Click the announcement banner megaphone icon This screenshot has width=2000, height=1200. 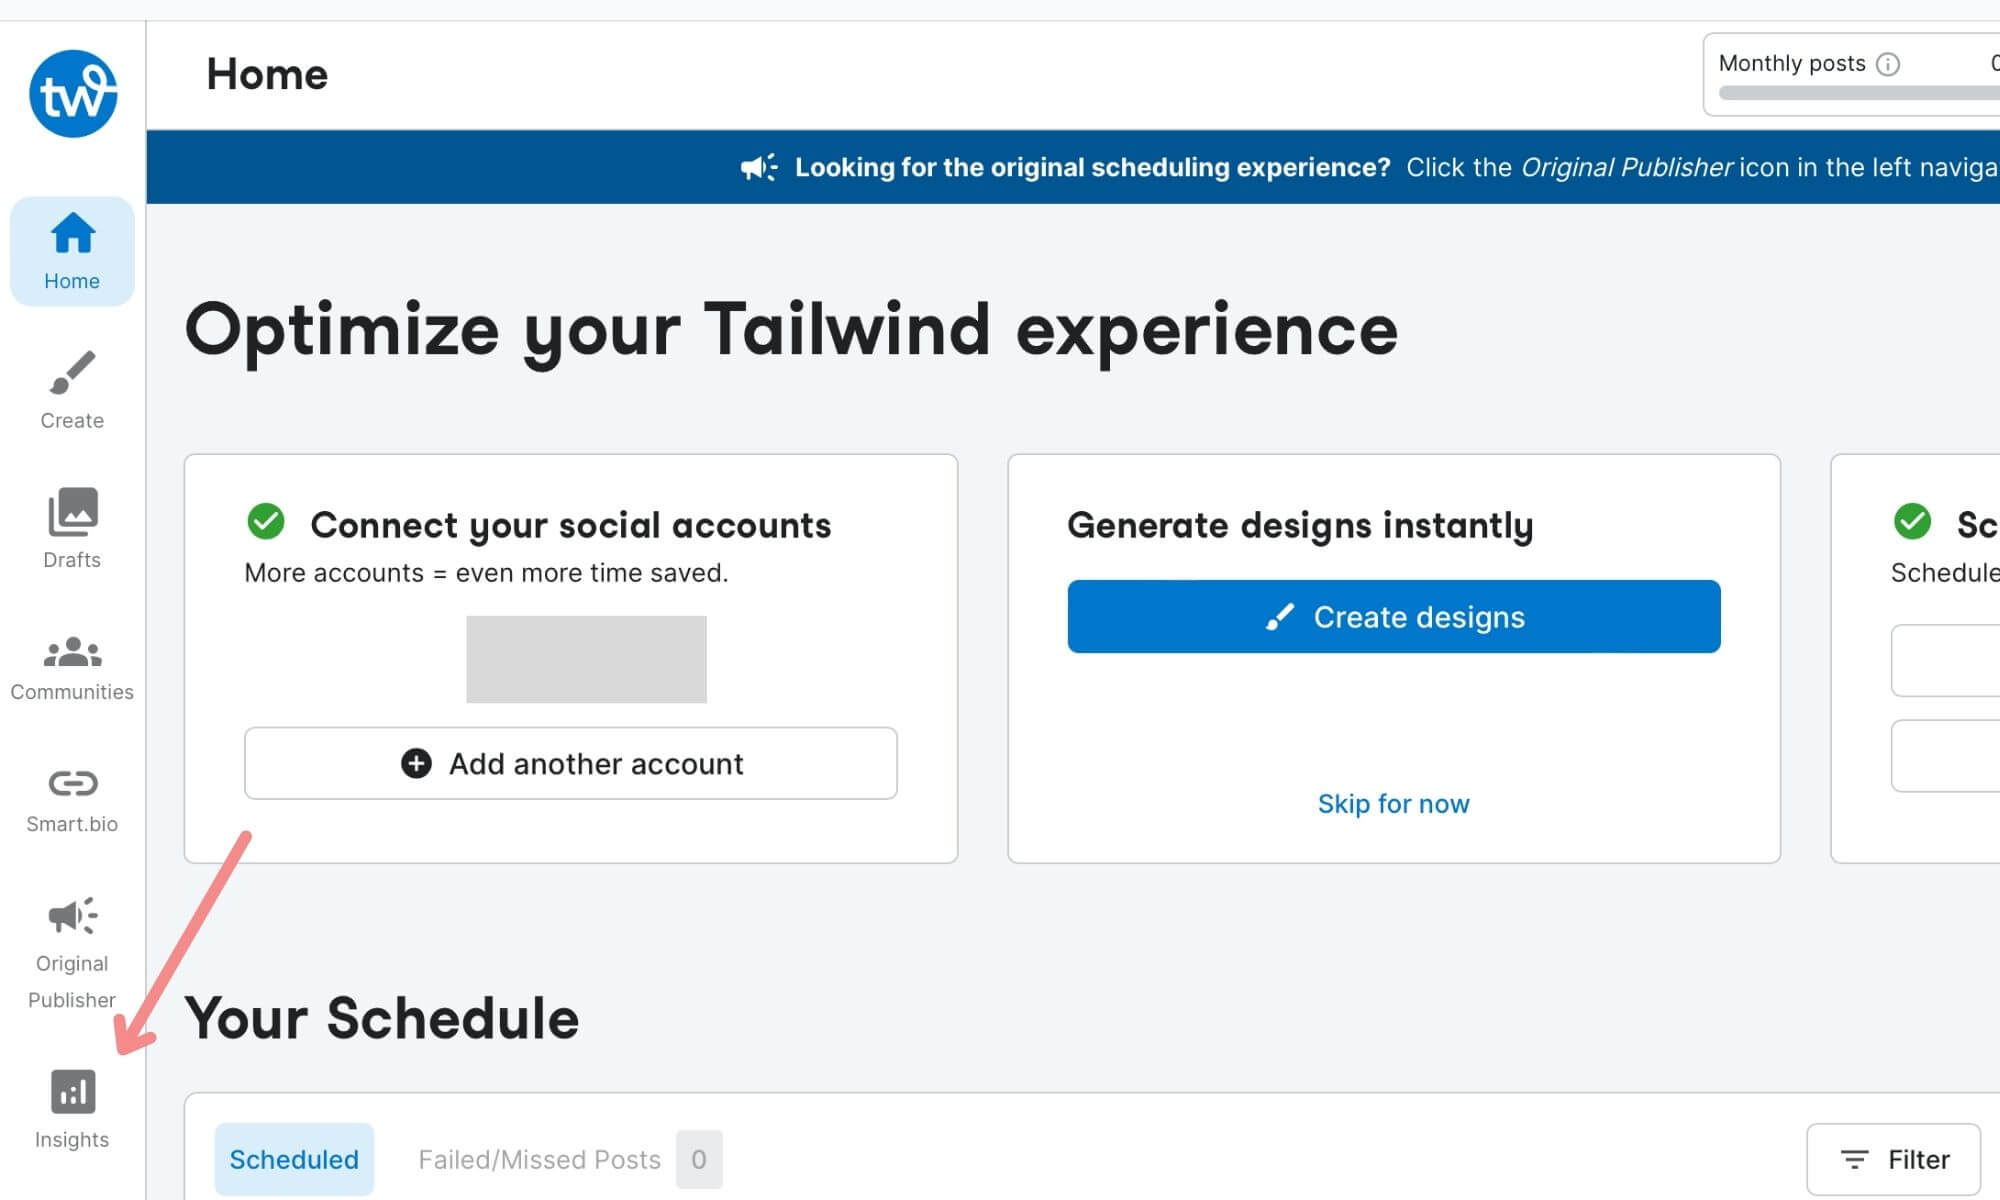pos(758,166)
